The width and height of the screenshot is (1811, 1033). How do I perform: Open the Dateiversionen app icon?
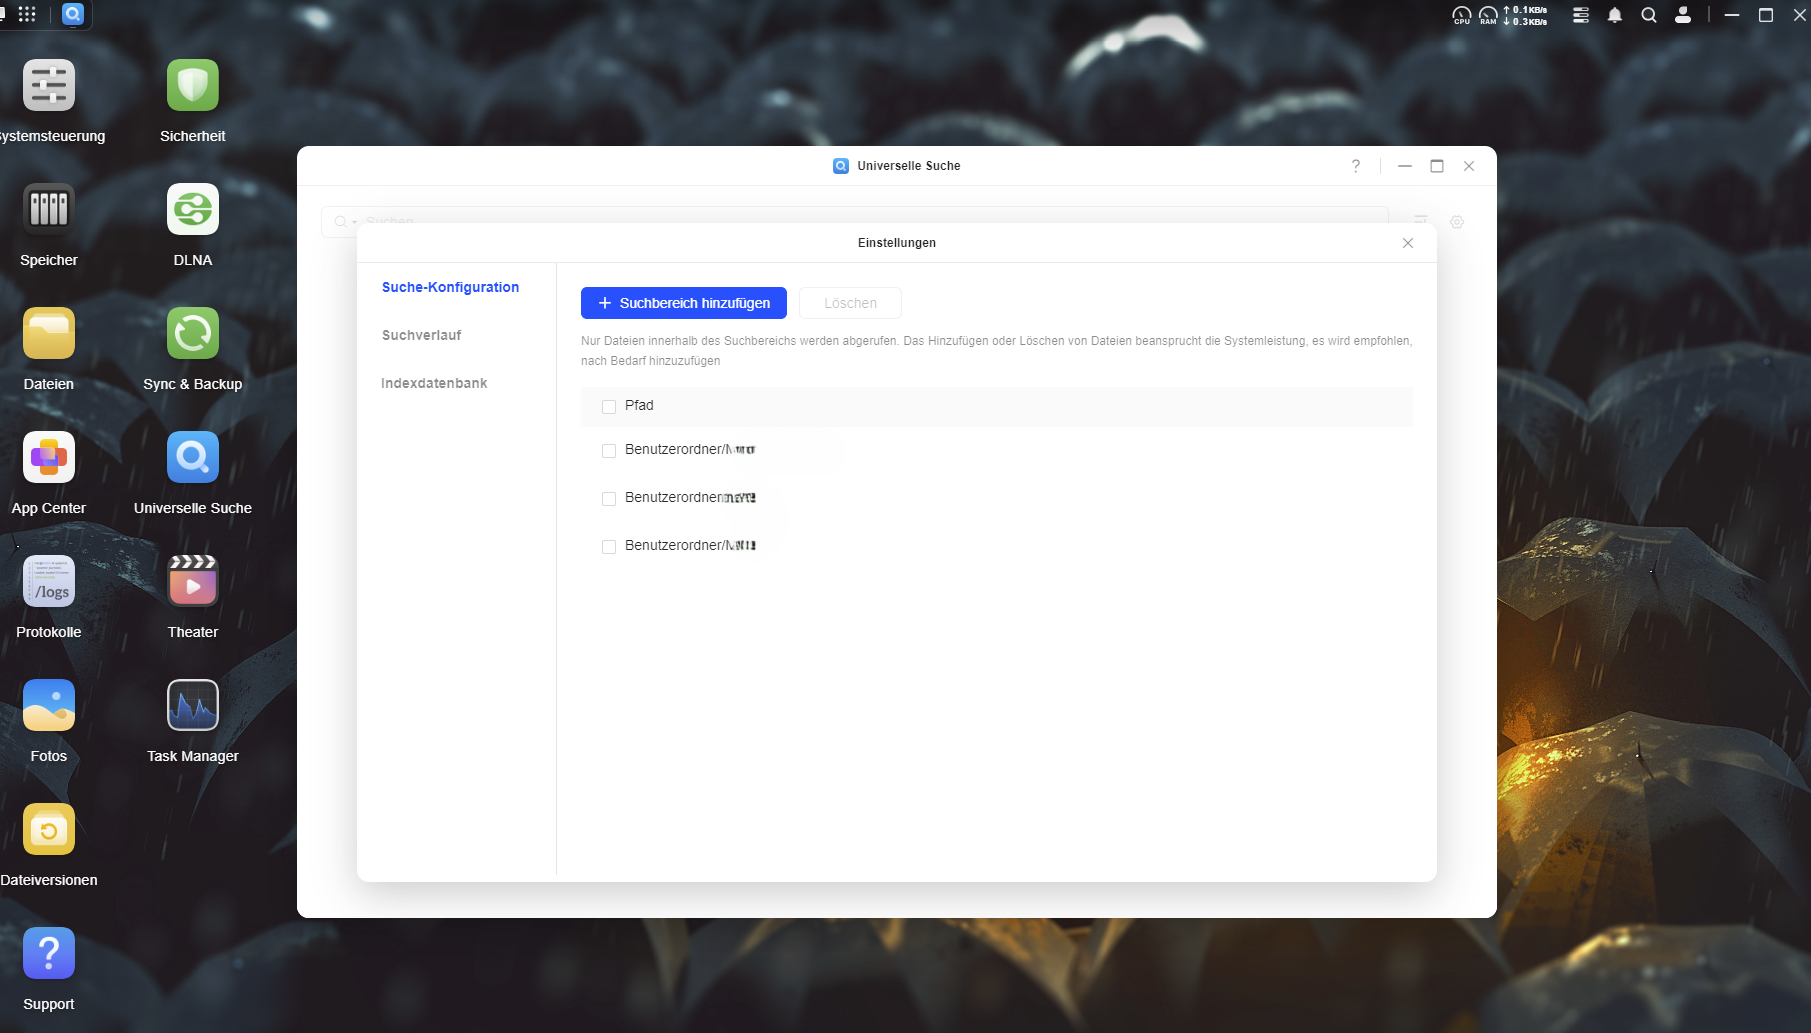tap(48, 829)
